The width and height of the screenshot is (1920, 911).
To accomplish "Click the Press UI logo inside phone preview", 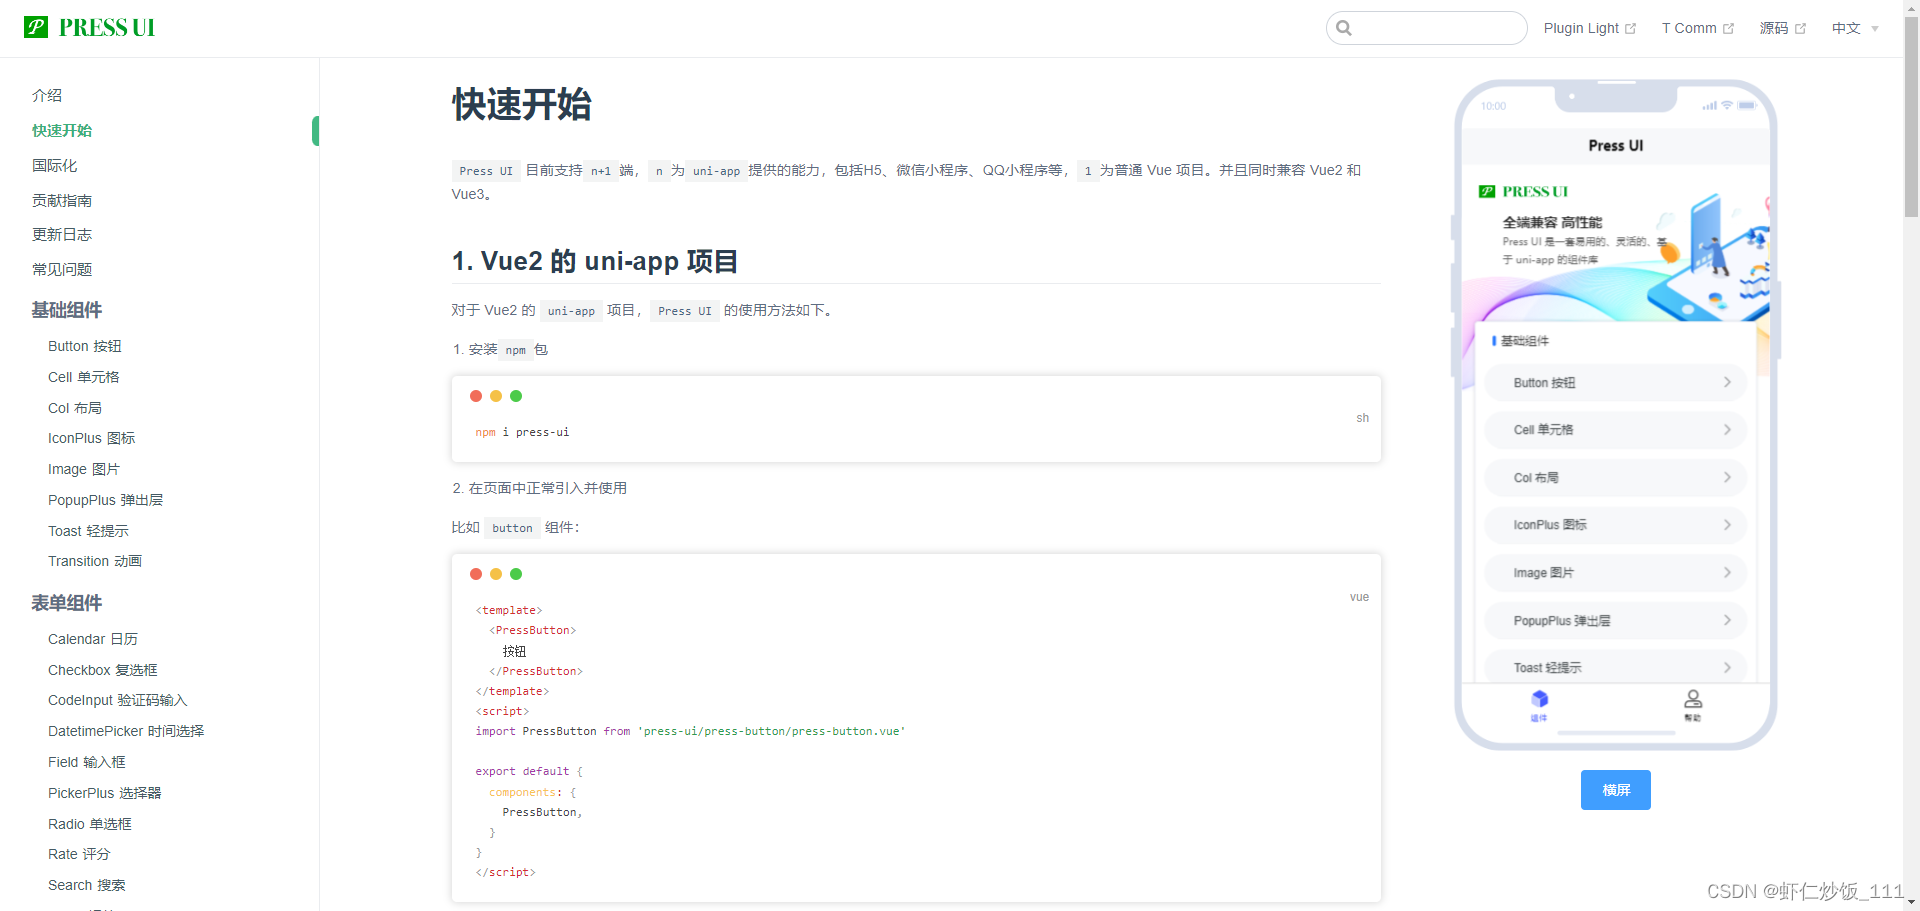I will click(1523, 192).
